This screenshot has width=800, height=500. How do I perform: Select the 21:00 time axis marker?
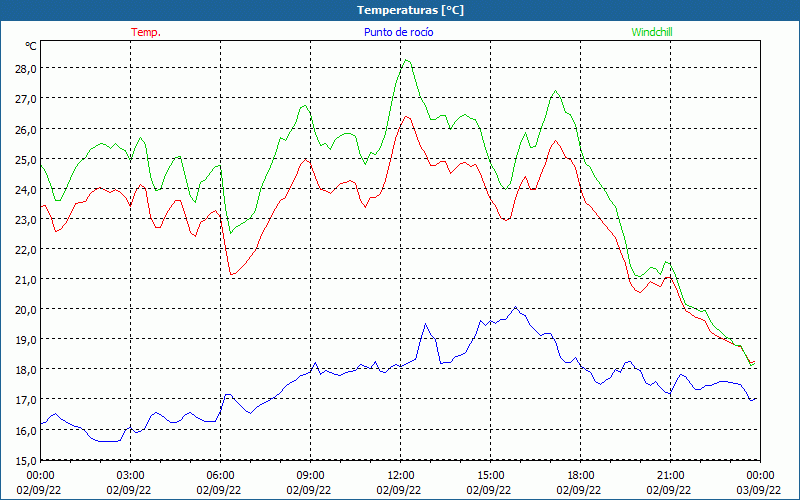coord(670,475)
